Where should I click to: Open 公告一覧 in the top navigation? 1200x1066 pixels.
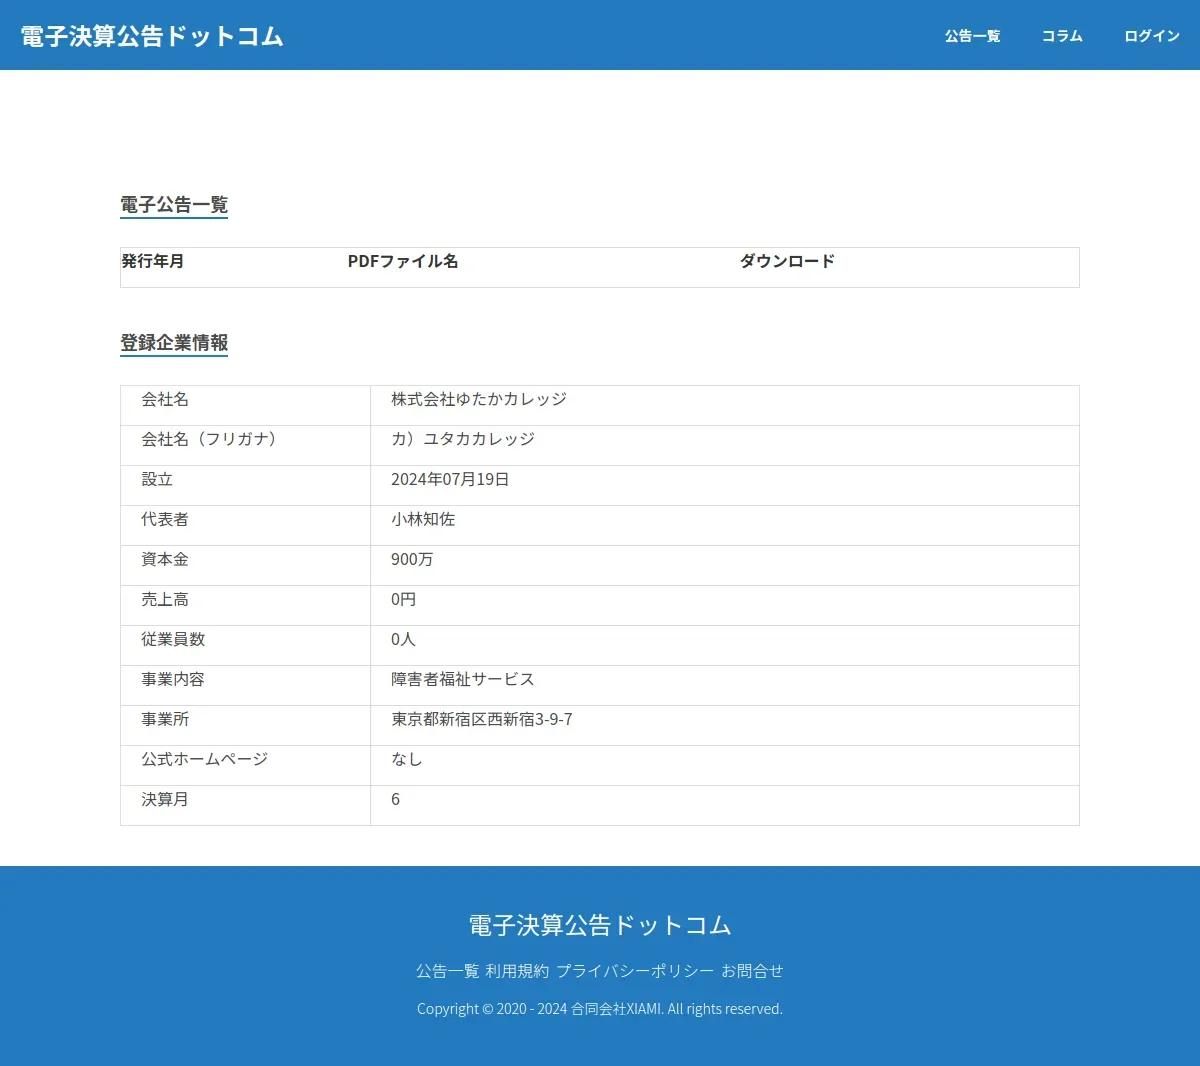(x=972, y=36)
